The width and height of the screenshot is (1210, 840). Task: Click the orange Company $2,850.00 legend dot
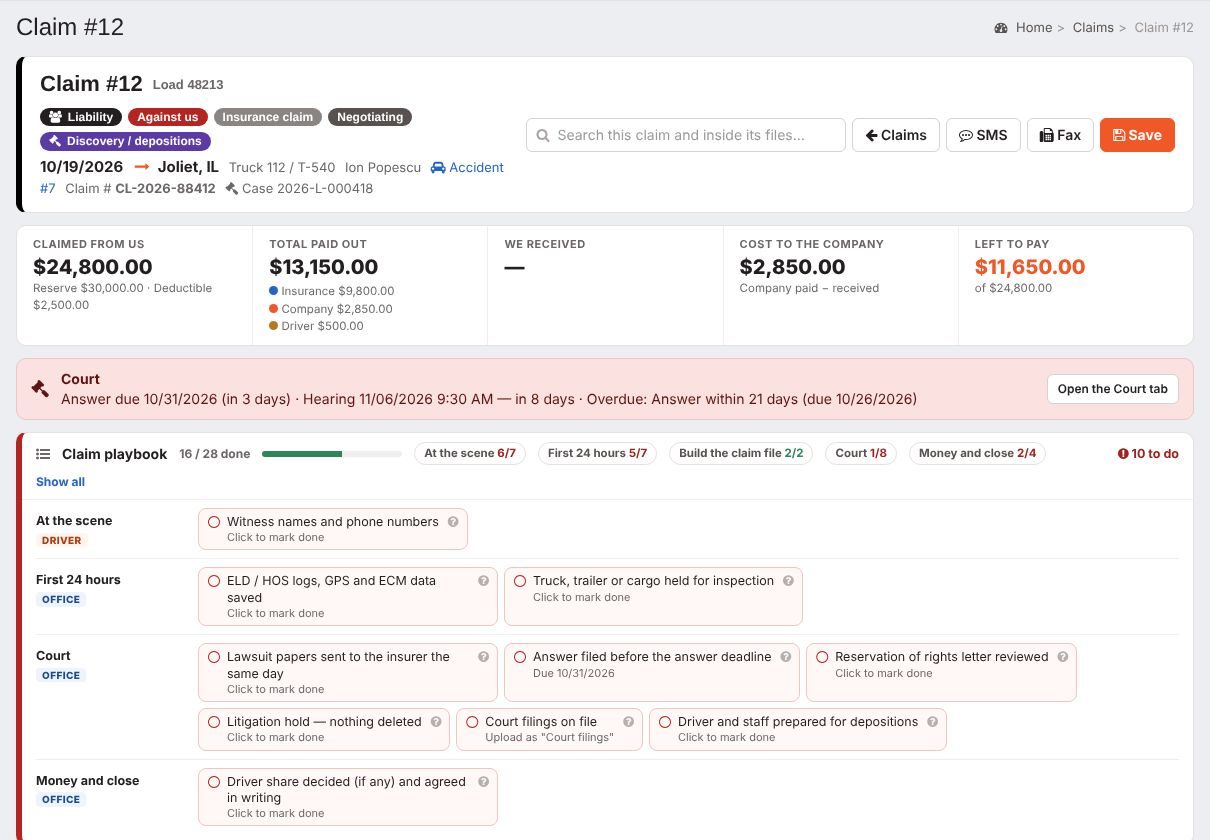(x=274, y=309)
